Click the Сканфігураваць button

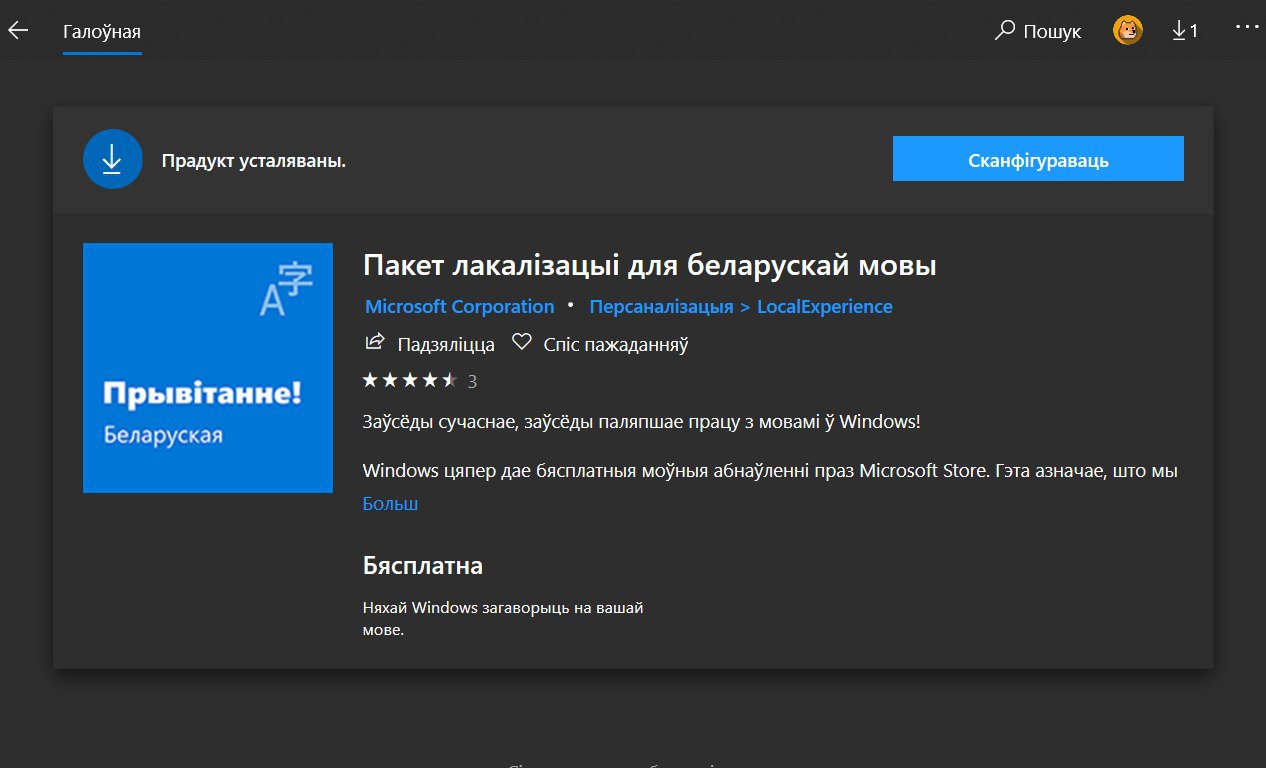[x=1038, y=159]
